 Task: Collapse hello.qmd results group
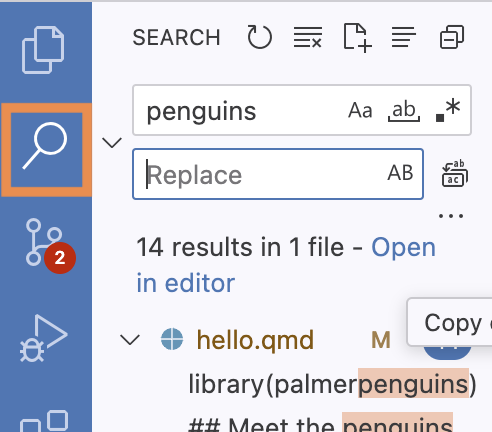pyautogui.click(x=130, y=340)
